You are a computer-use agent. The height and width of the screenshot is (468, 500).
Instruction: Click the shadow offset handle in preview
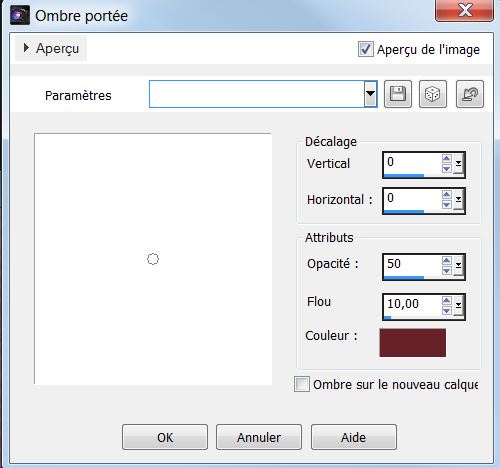[153, 259]
